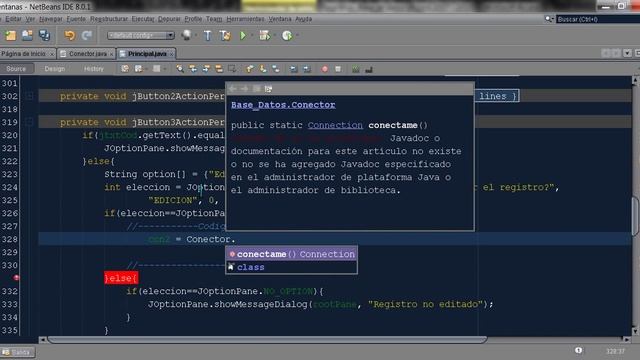The height and width of the screenshot is (360, 640).
Task: Click the uncomment code icon
Action: tap(369, 69)
